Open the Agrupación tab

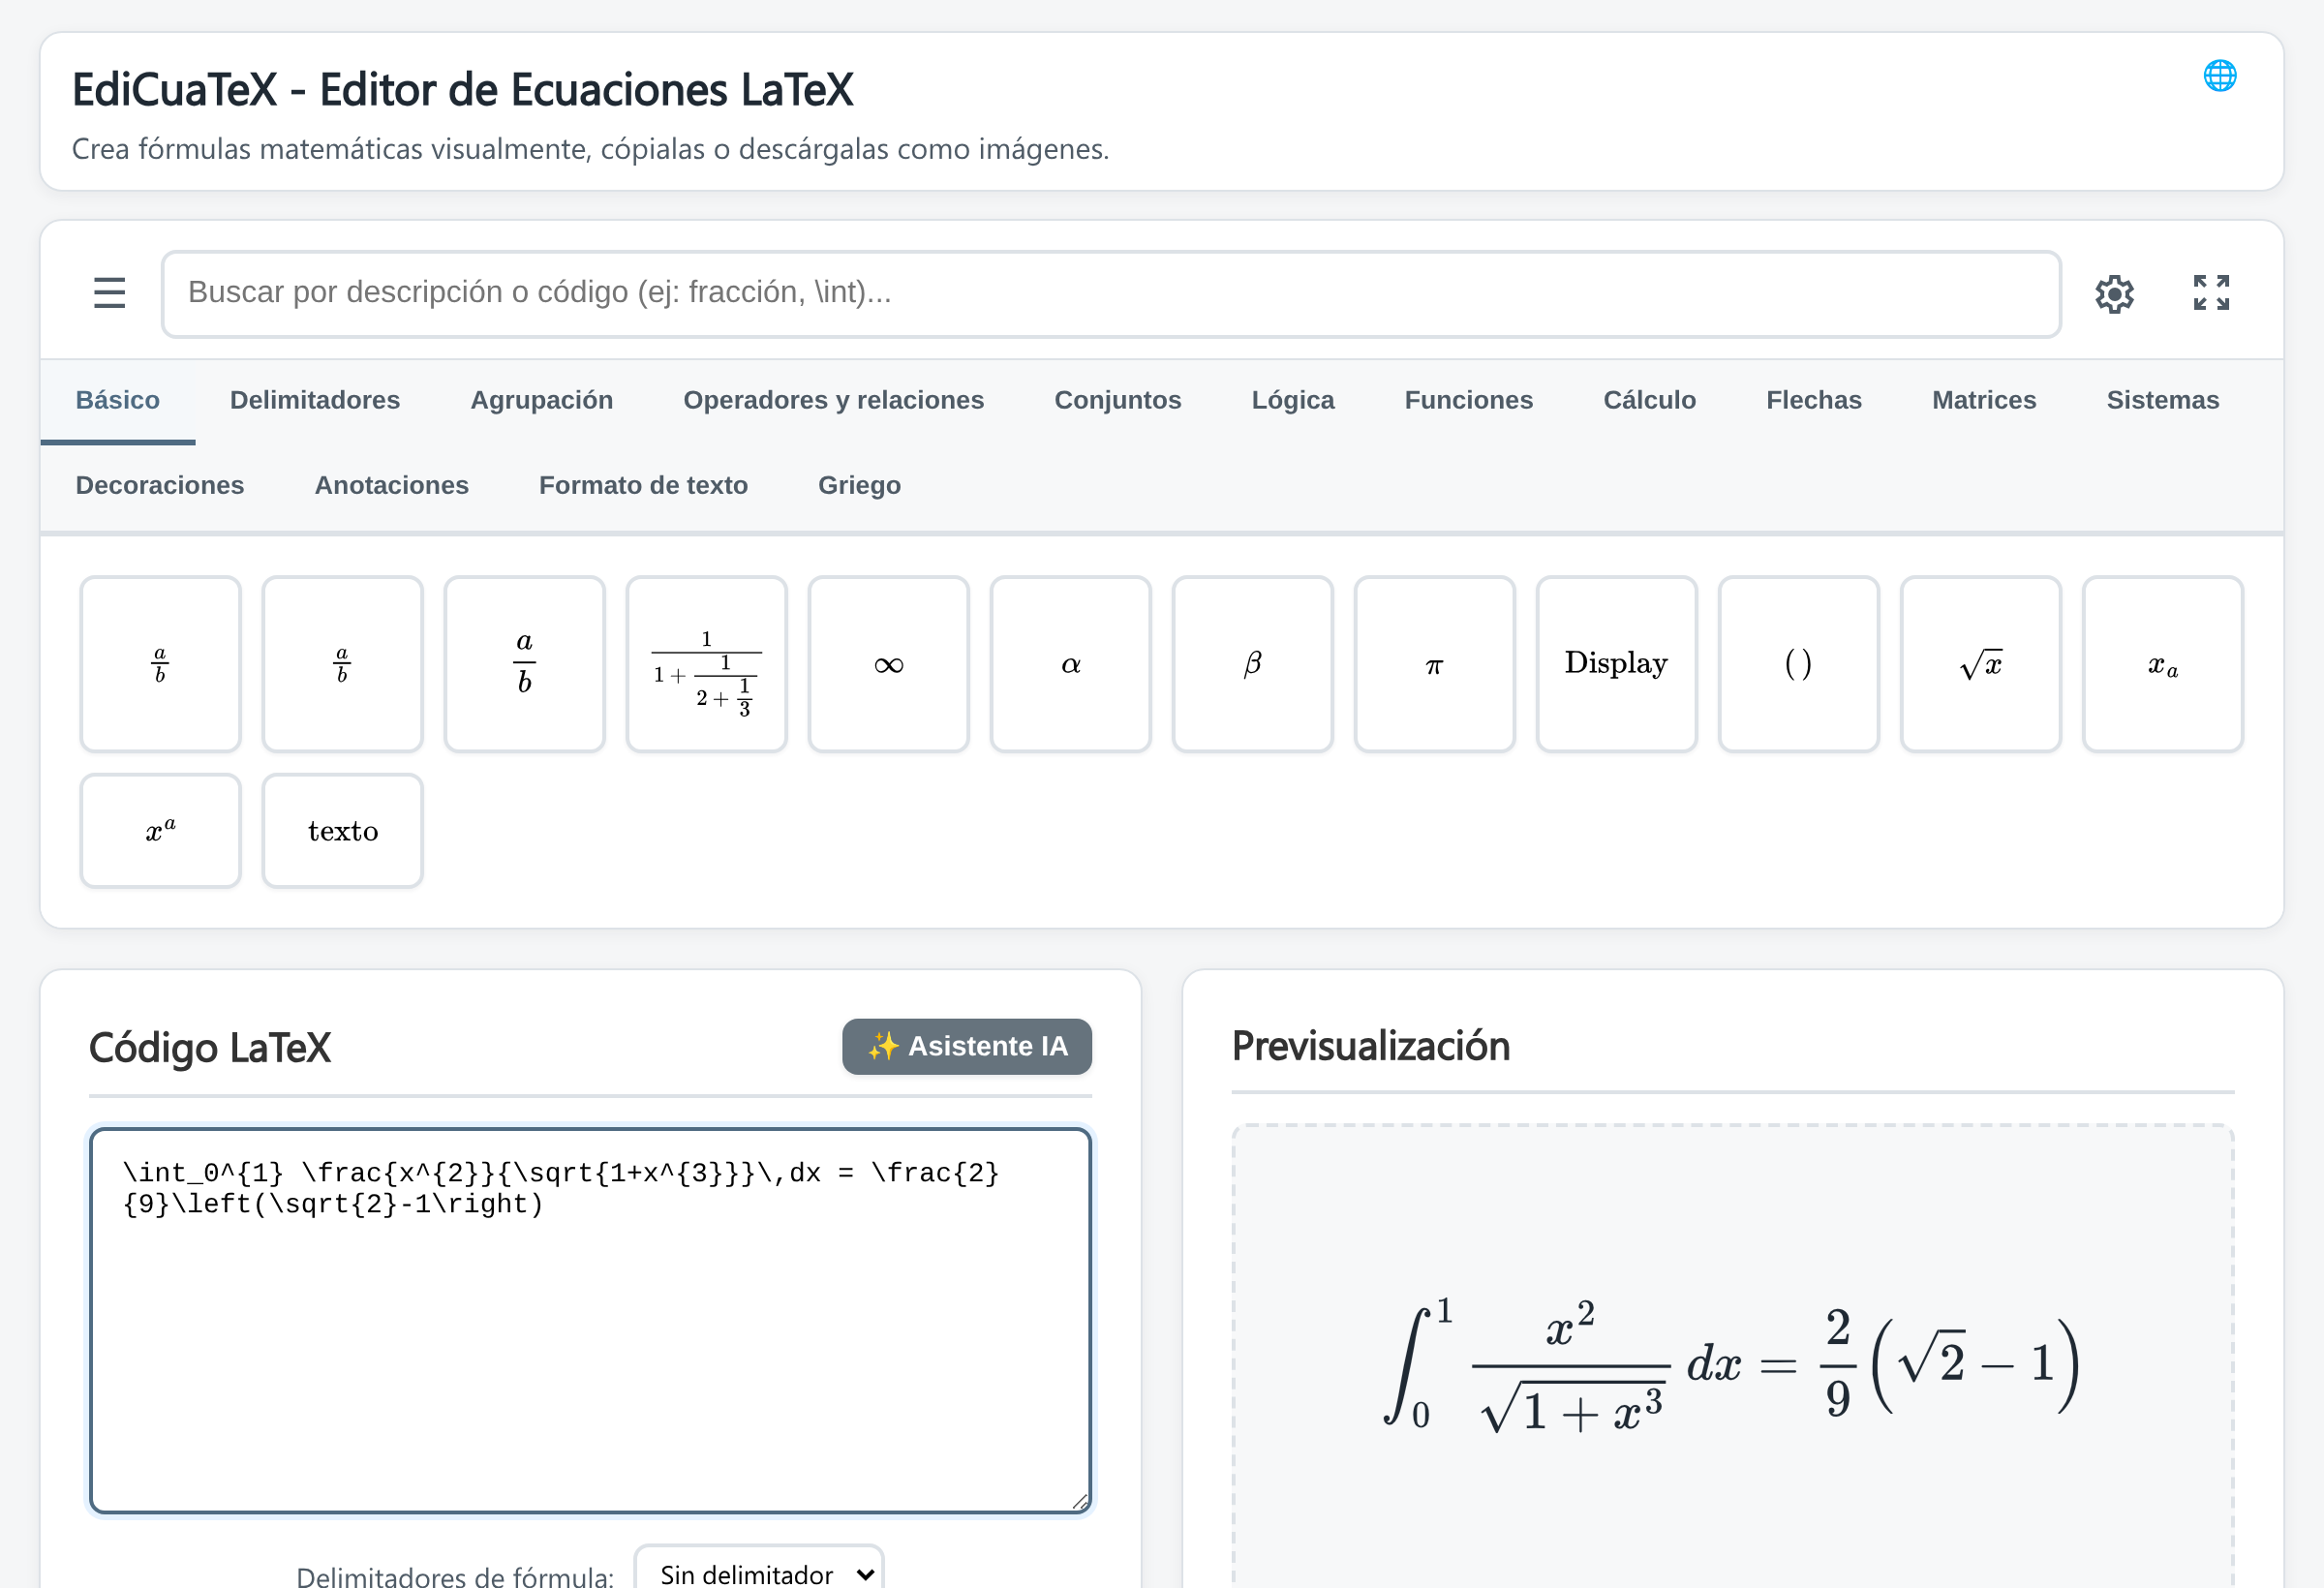tap(542, 400)
